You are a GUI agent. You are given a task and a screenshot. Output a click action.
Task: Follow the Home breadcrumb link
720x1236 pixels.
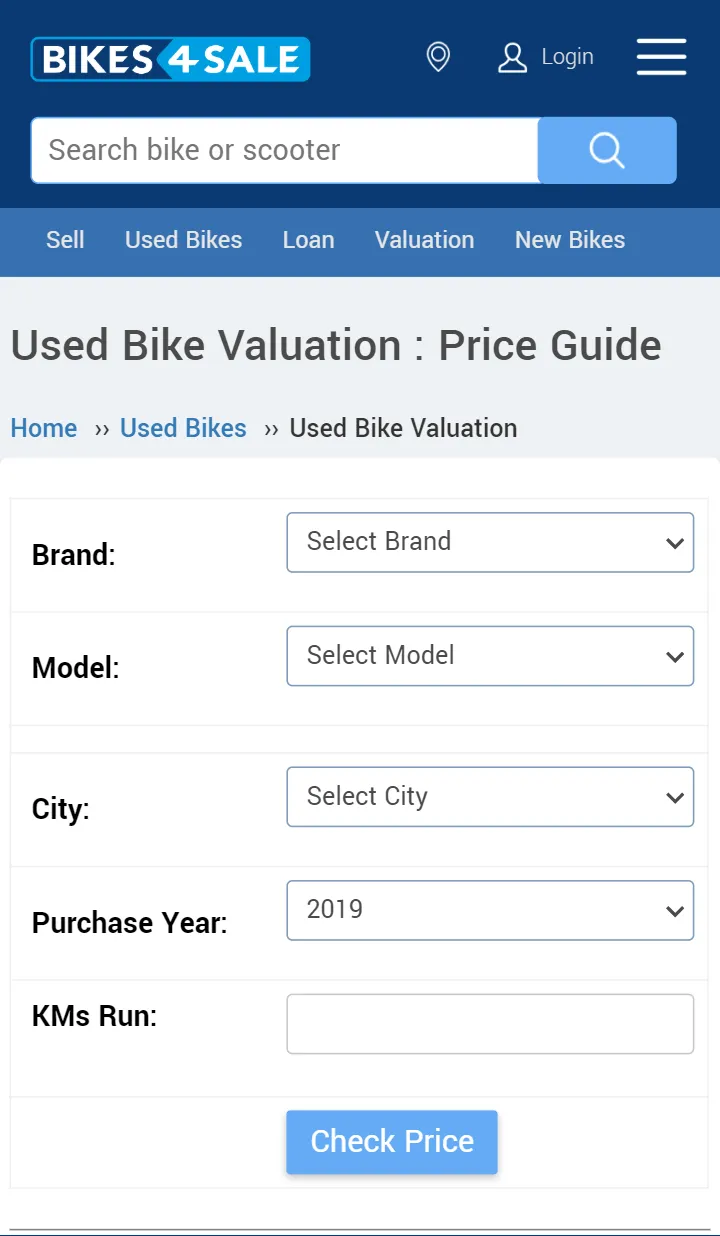click(44, 428)
